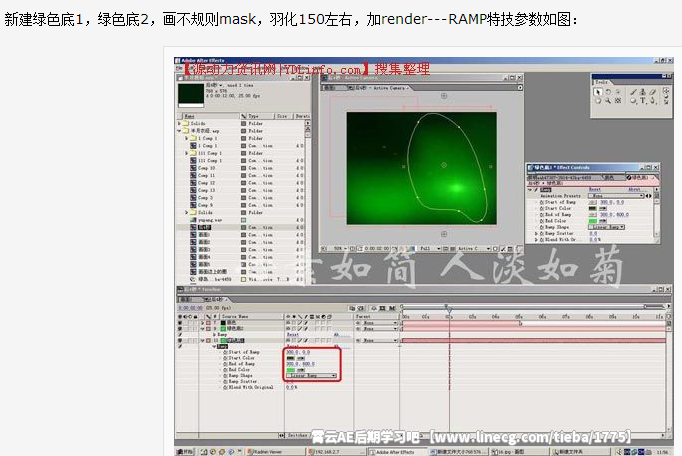Click Reset link in Effect Controls
682x456 pixels.
[595, 190]
